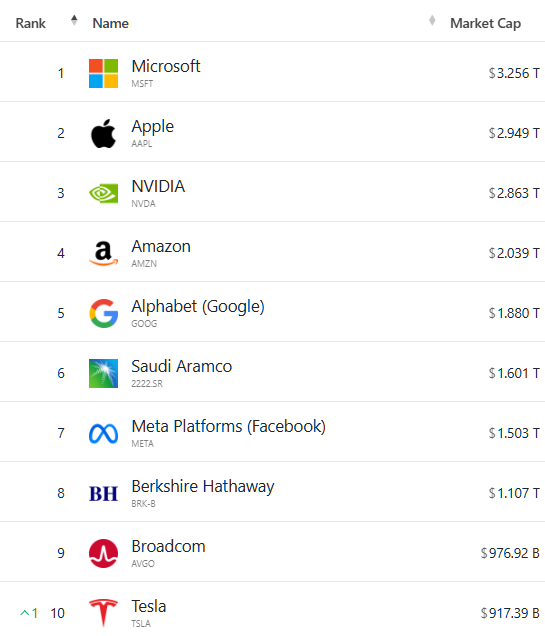Open the Berkshire Hathaway link
The height and width of the screenshot is (636, 545).
point(203,487)
